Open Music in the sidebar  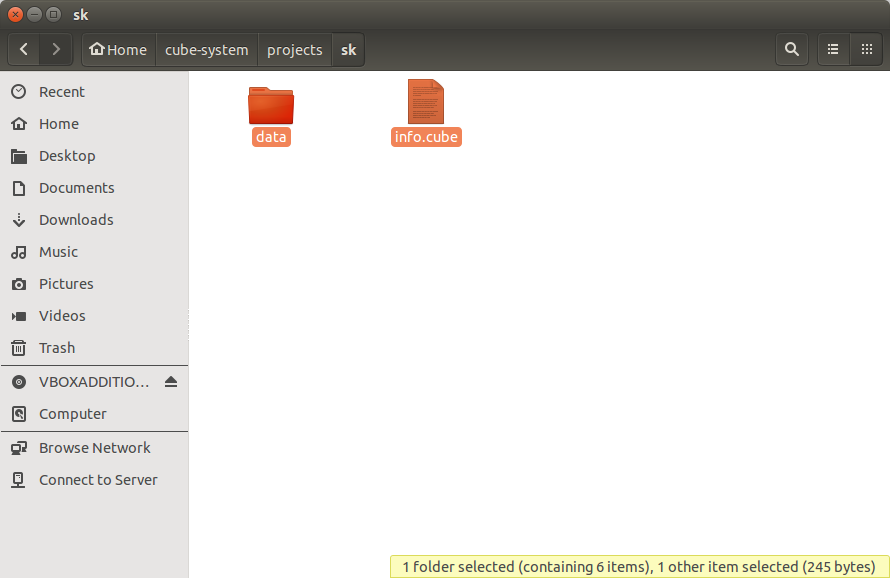coord(94,252)
